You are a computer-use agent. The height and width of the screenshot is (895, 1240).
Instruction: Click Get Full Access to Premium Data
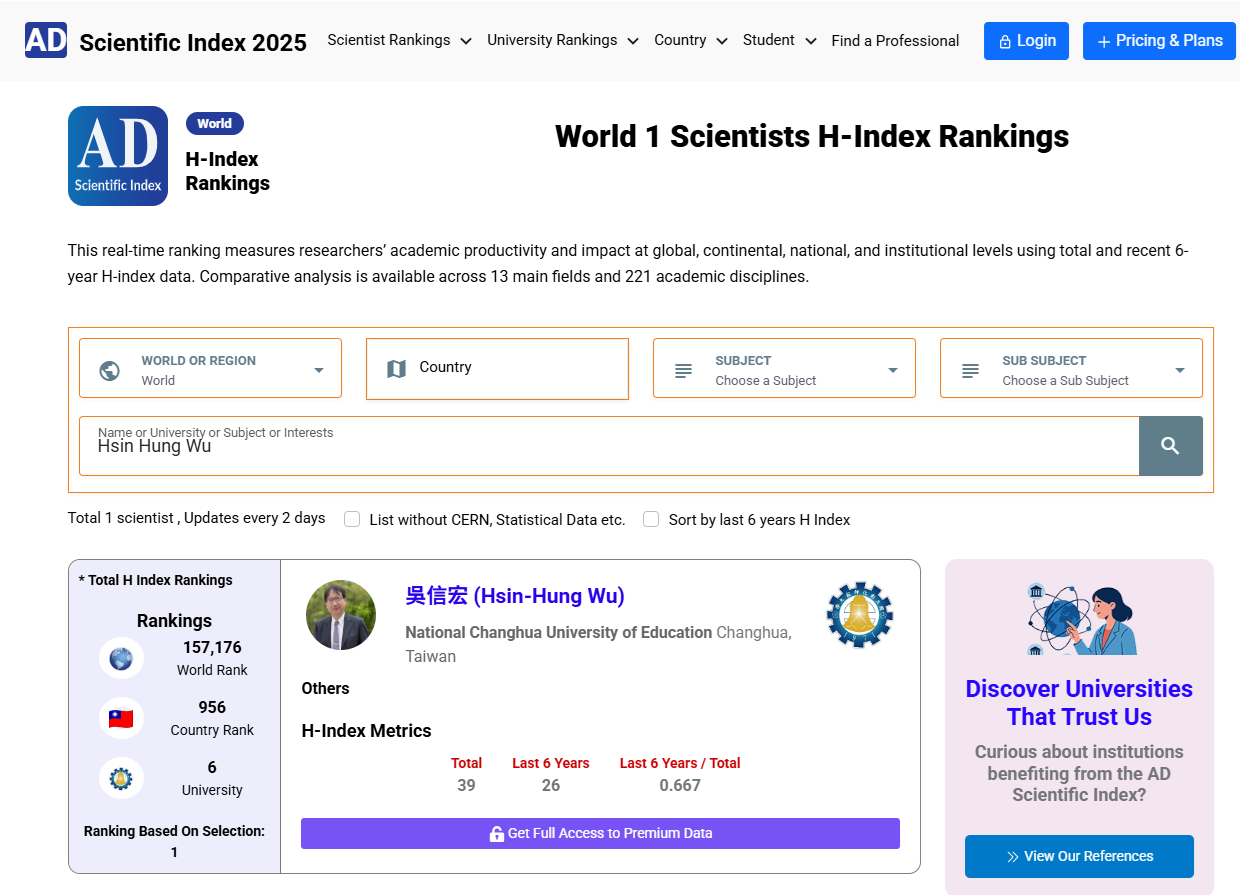click(x=600, y=833)
